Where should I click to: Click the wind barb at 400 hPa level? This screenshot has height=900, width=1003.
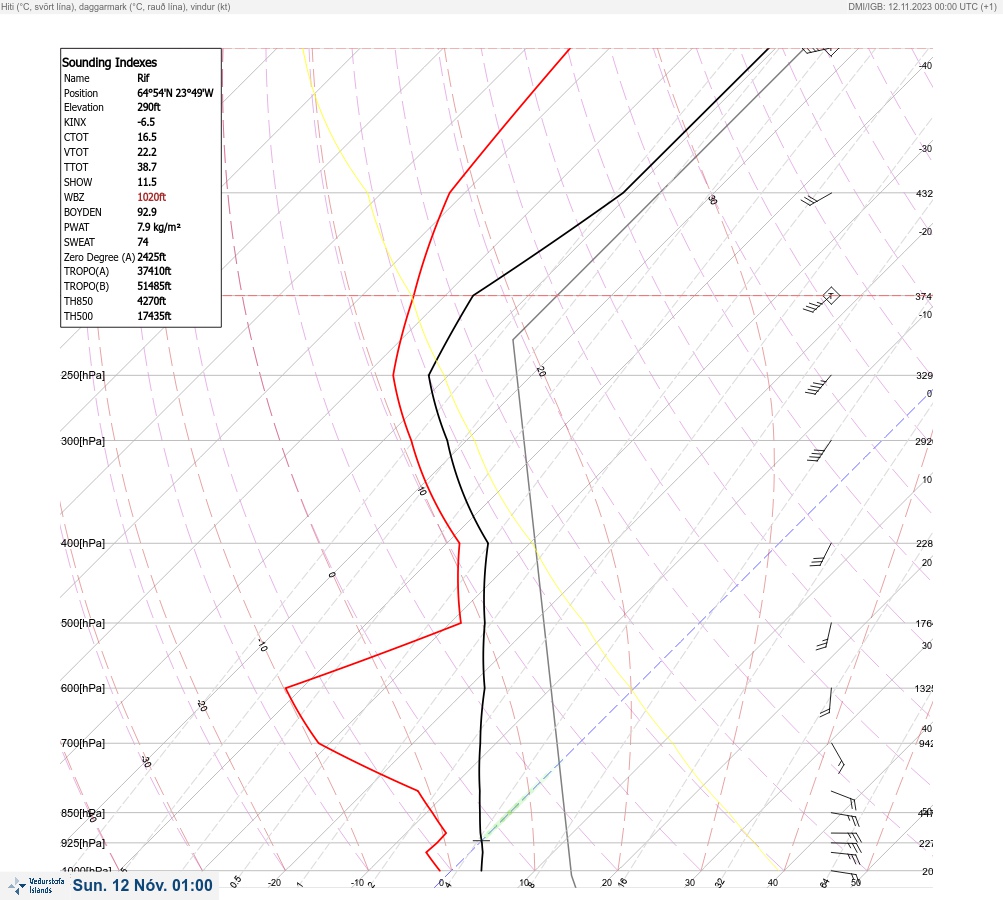point(821,555)
